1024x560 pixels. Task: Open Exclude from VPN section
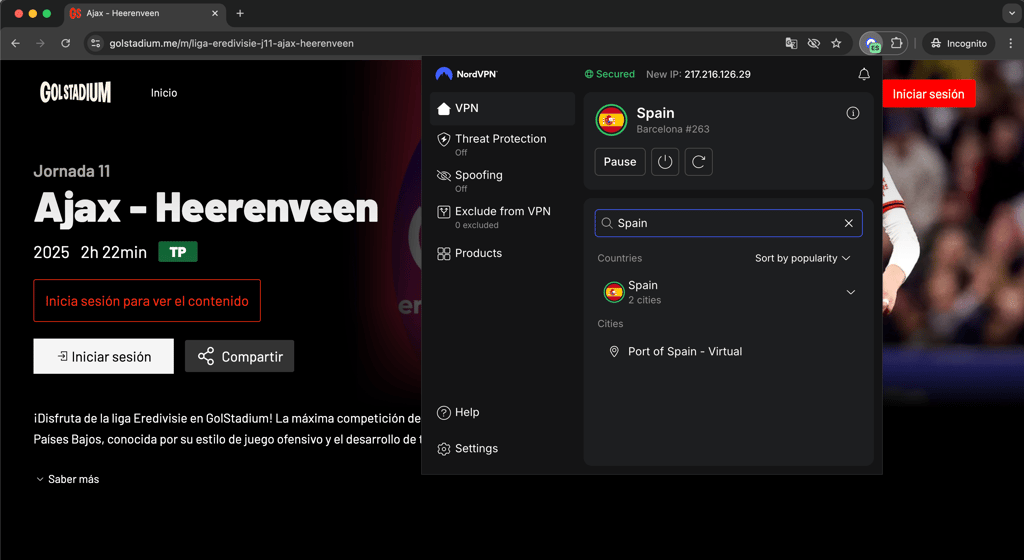point(502,217)
